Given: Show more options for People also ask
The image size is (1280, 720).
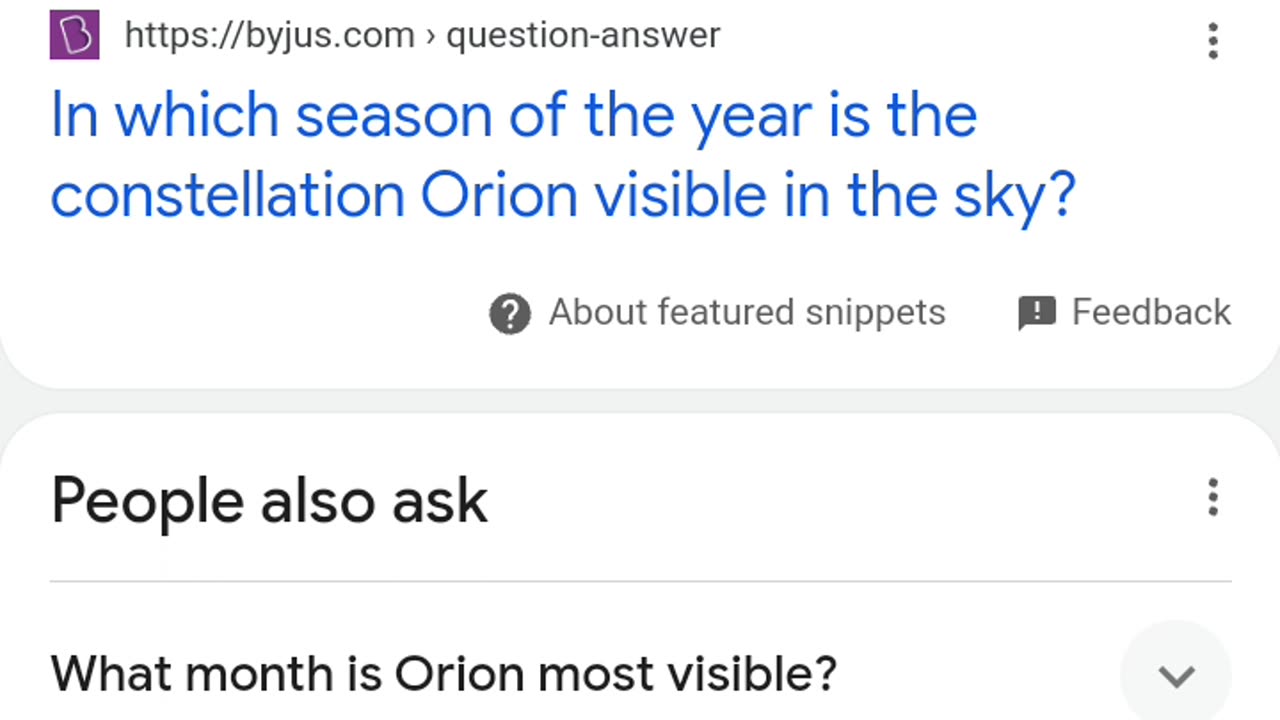Looking at the screenshot, I should pyautogui.click(x=1212, y=497).
